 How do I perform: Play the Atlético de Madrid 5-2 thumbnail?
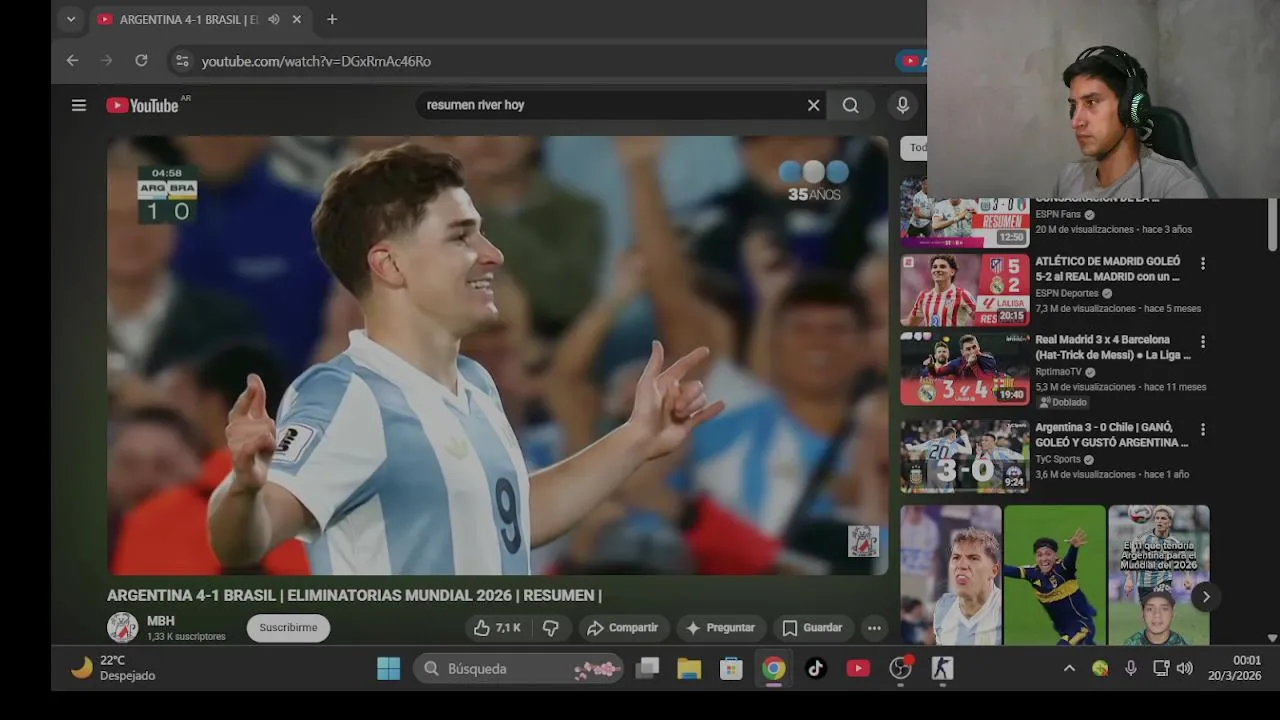coord(964,290)
